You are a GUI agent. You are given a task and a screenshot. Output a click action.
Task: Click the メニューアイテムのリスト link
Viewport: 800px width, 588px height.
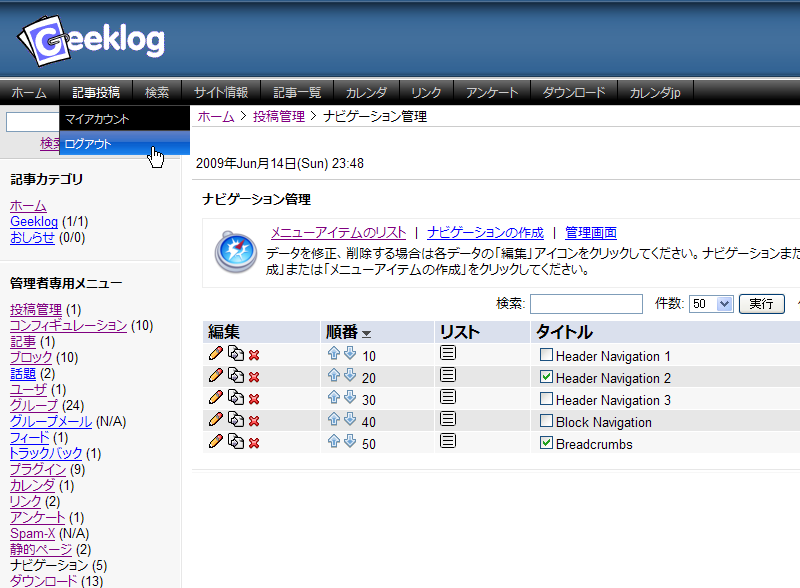click(338, 232)
